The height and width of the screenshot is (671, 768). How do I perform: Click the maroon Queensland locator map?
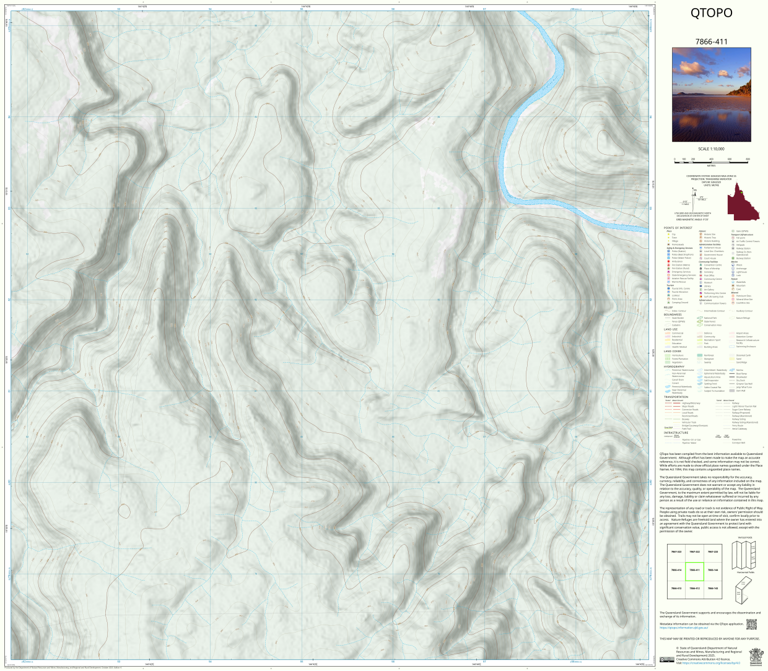(743, 203)
